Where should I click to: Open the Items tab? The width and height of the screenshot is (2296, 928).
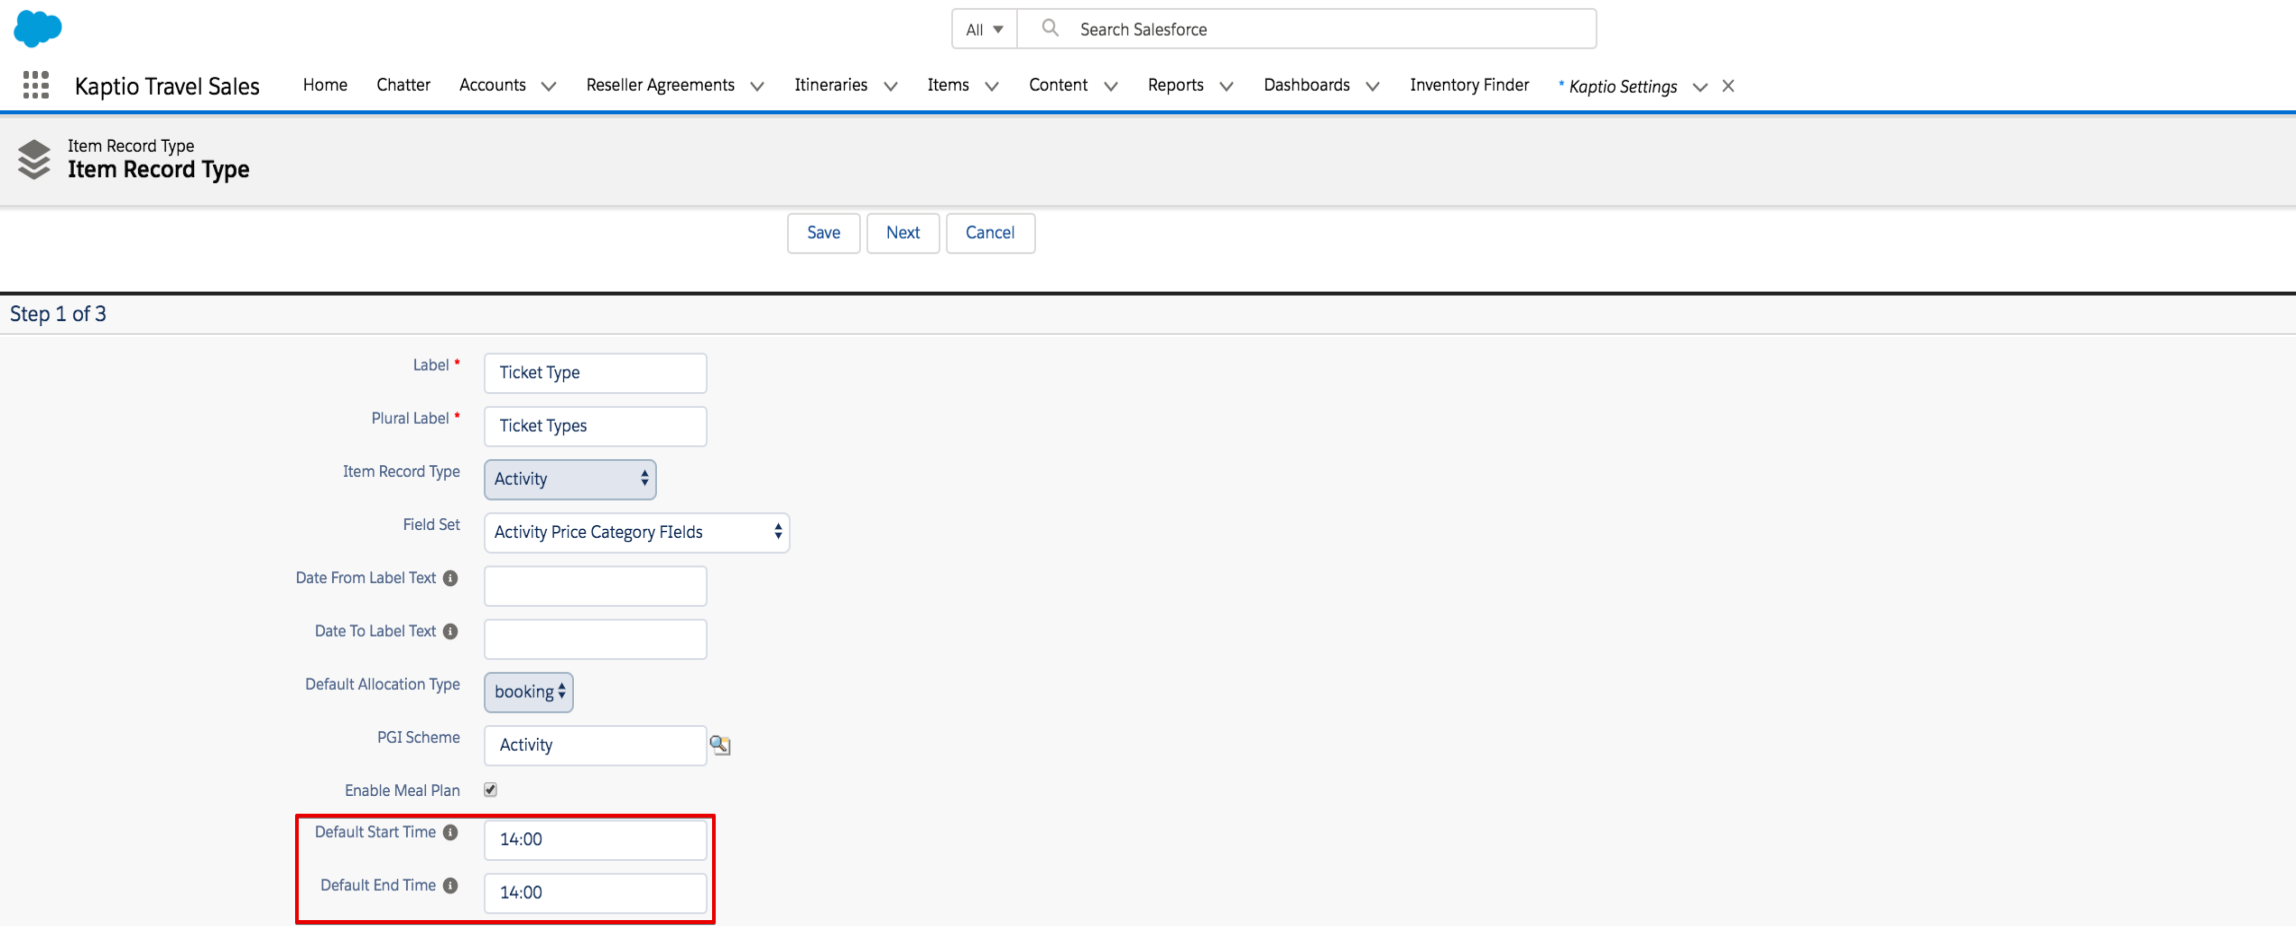click(948, 85)
